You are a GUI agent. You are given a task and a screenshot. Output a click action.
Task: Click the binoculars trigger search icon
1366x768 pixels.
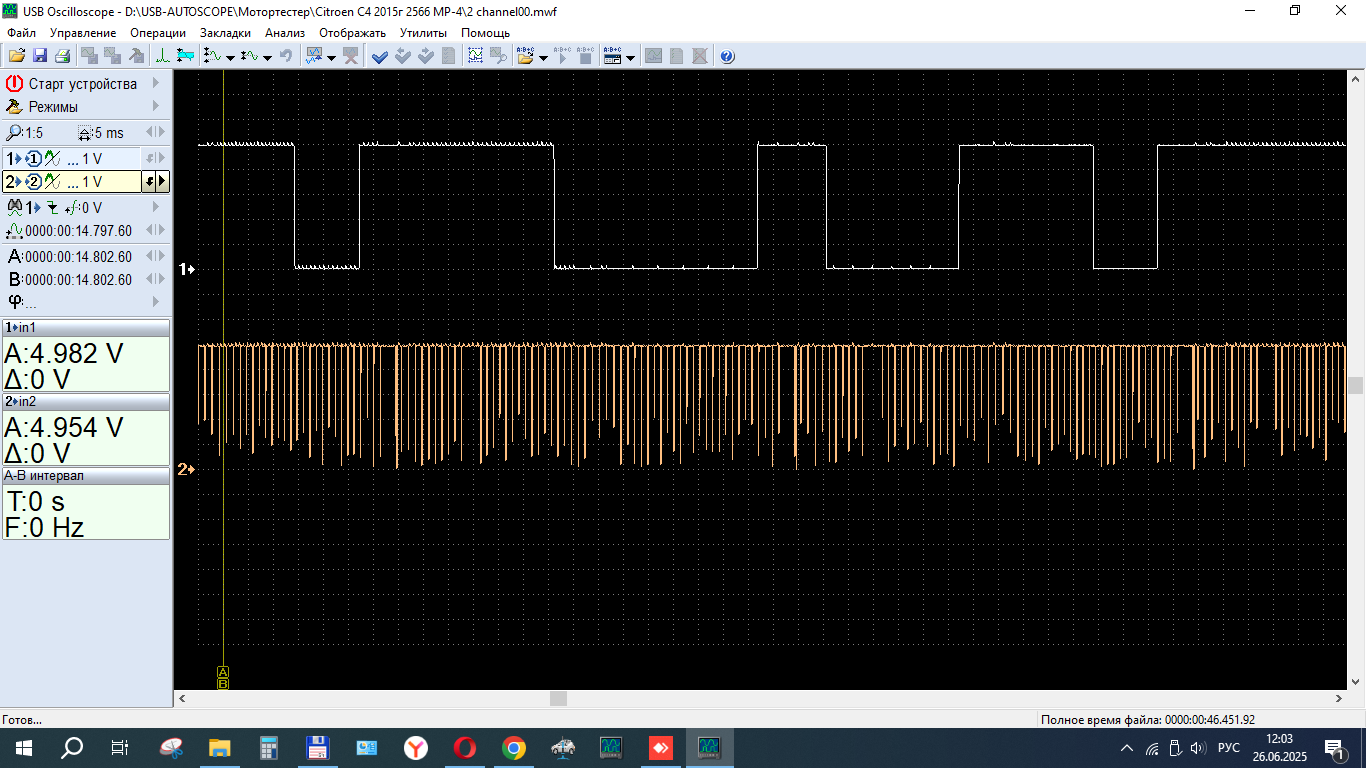(x=15, y=208)
